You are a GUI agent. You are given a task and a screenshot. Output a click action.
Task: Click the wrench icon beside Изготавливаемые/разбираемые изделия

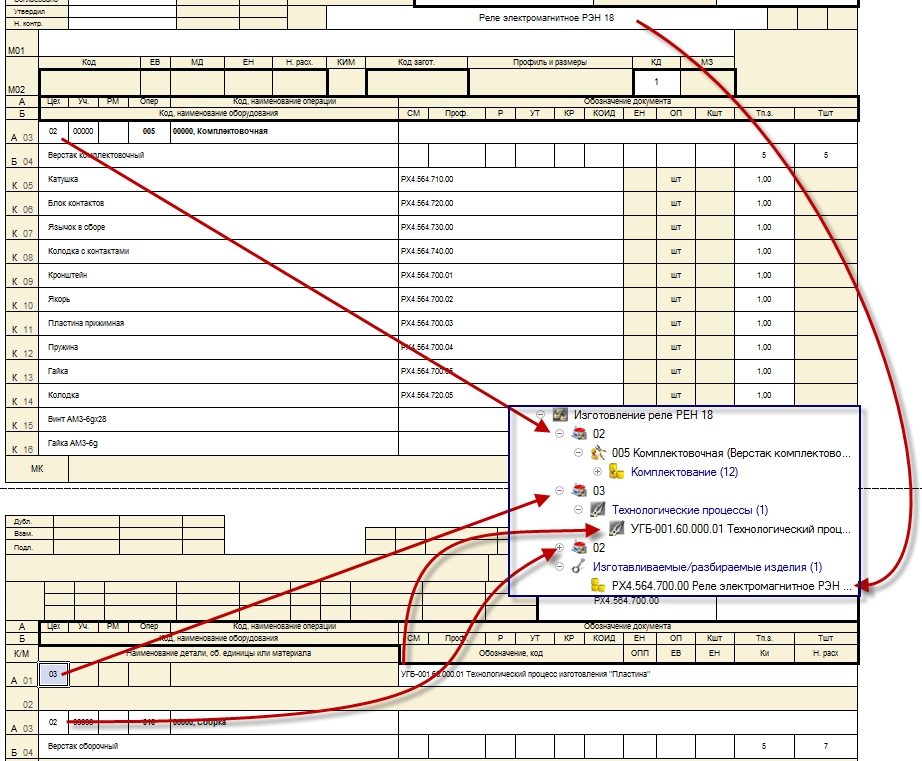(x=579, y=567)
